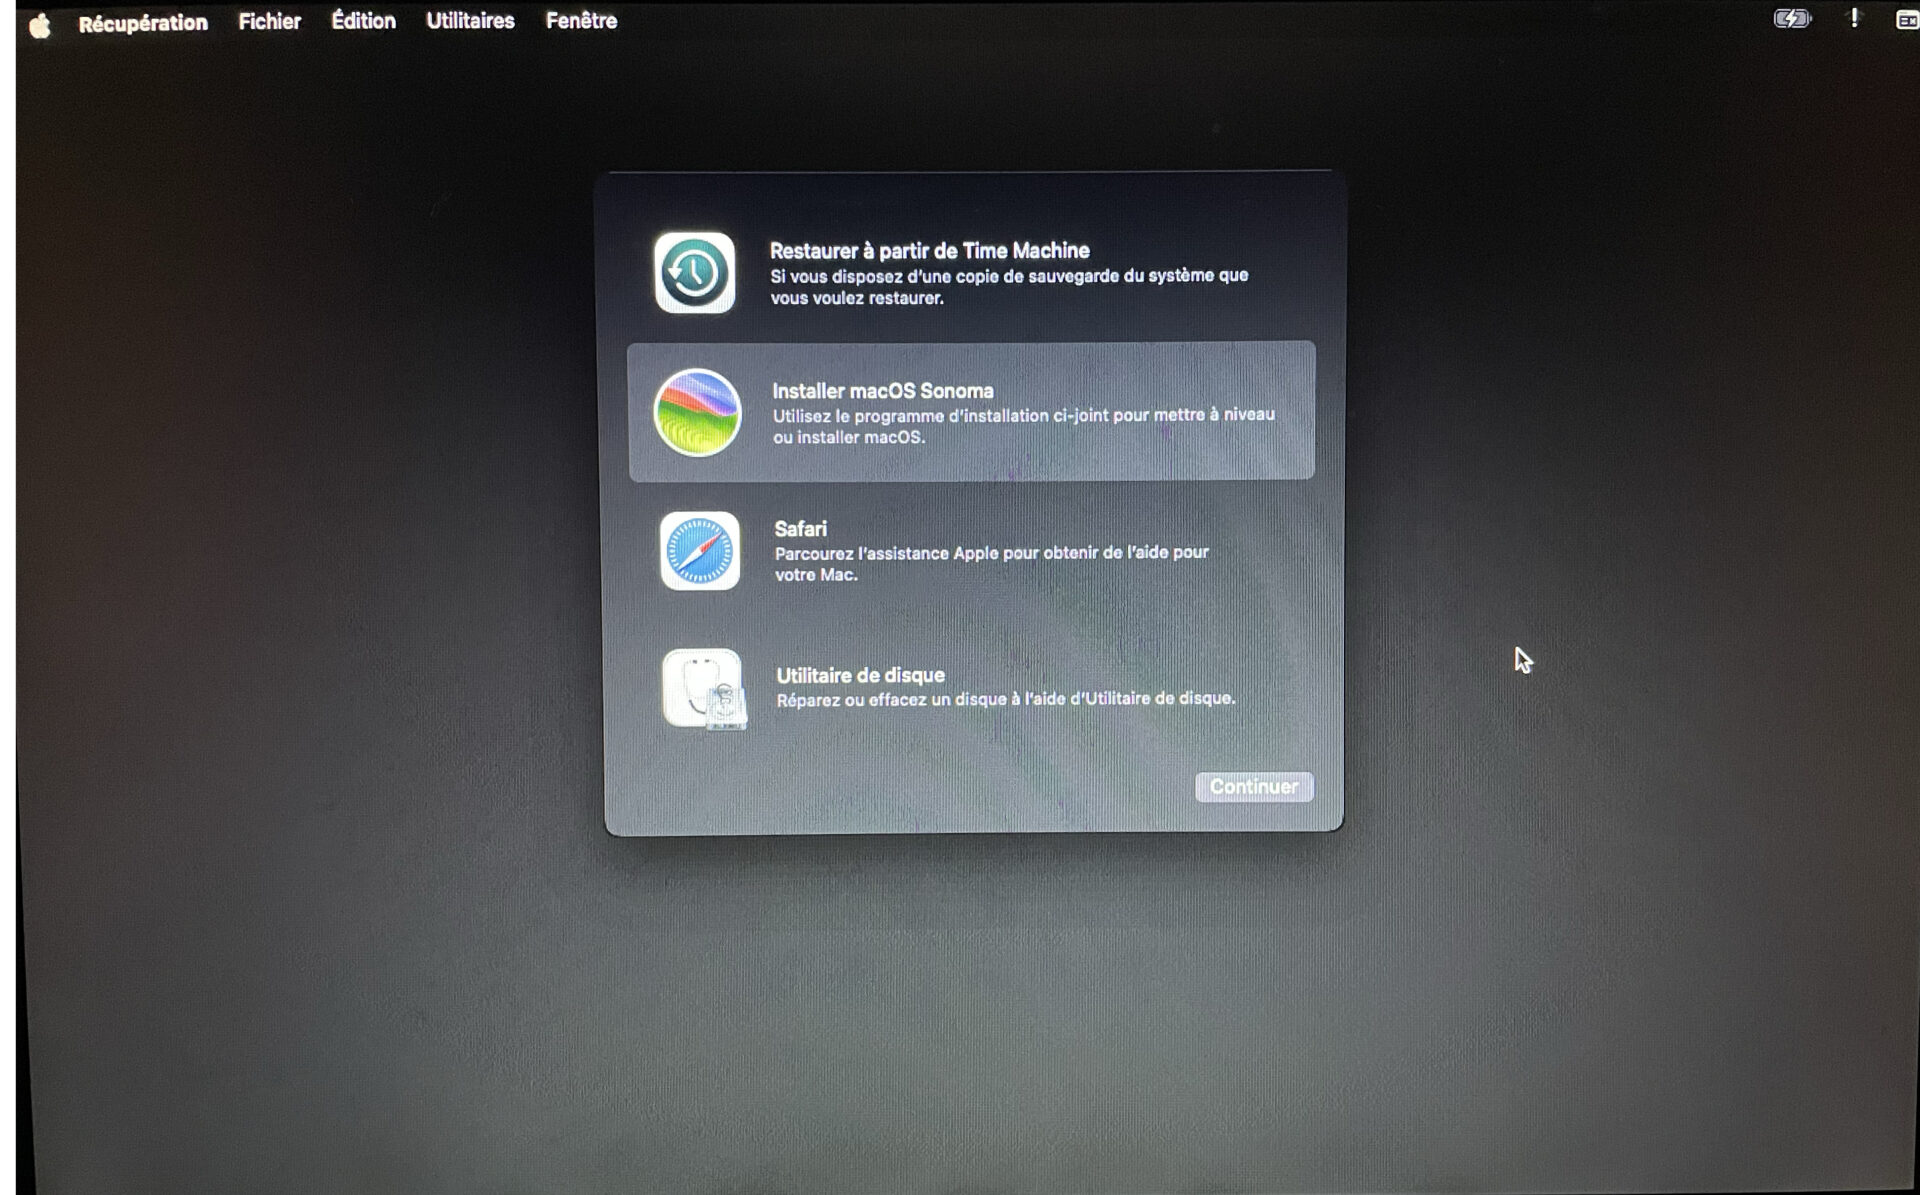Click the Réparez ou effacez un disque description
Image resolution: width=1920 pixels, height=1195 pixels.
[1006, 698]
